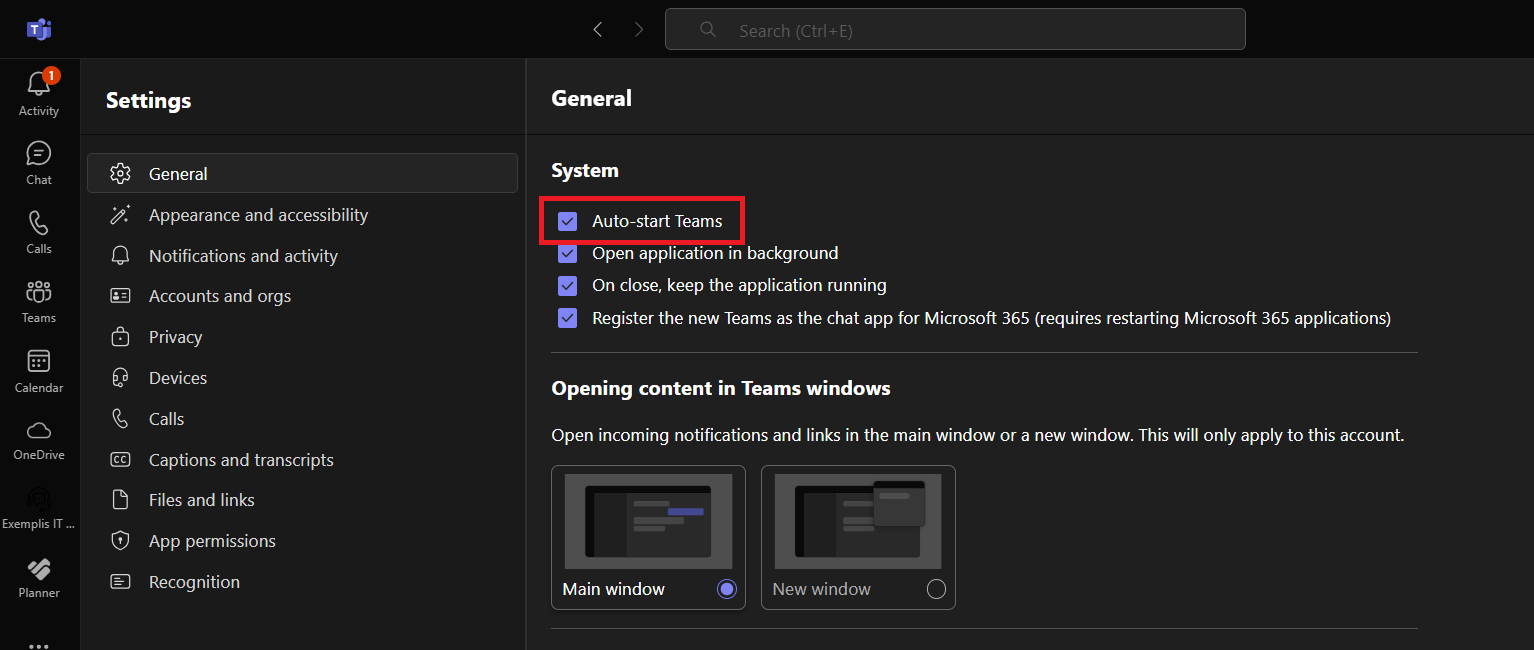Click the Notifications bell icon in settings
The height and width of the screenshot is (650, 1534).
click(121, 256)
